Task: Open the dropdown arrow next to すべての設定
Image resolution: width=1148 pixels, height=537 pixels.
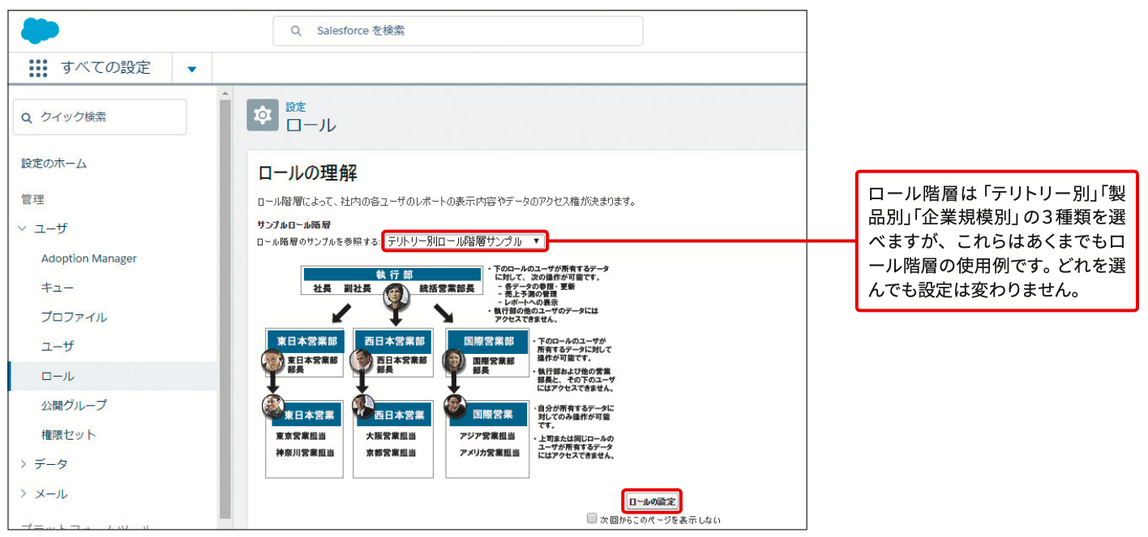Action: 192,69
